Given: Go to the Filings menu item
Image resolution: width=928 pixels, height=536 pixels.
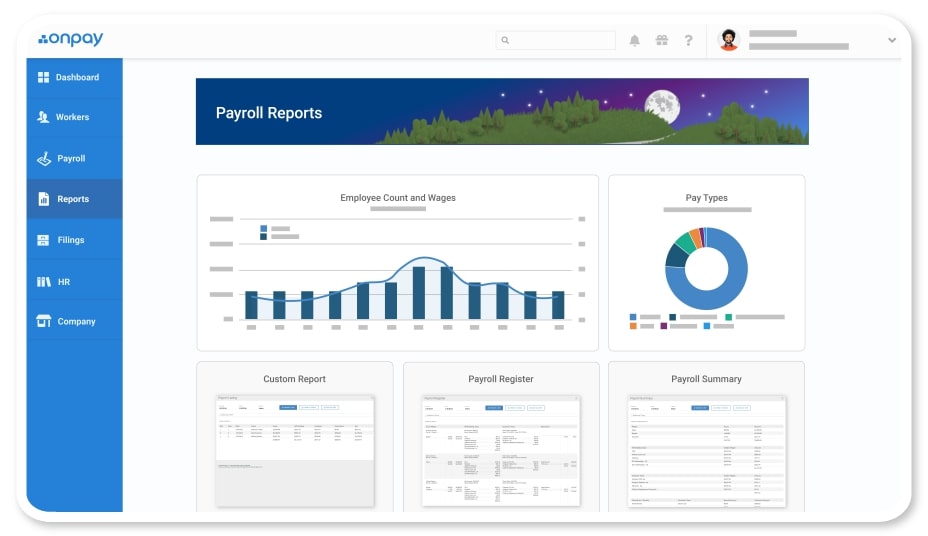Looking at the screenshot, I should [x=70, y=240].
